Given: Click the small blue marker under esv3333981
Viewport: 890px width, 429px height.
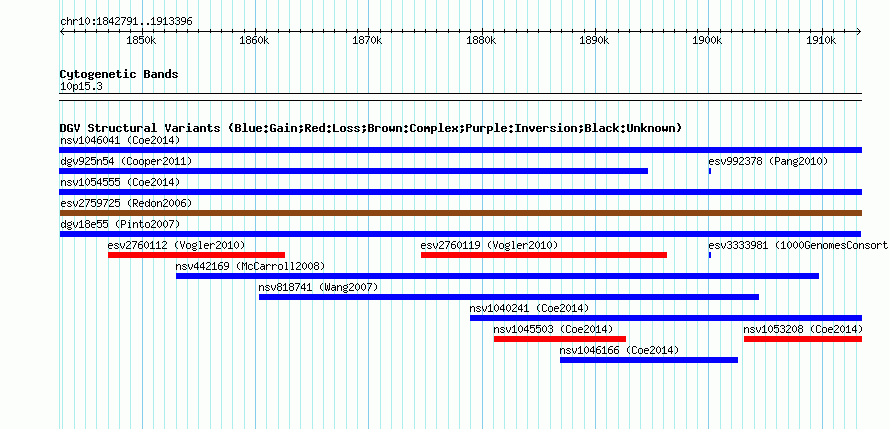Looking at the screenshot, I should (710, 255).
